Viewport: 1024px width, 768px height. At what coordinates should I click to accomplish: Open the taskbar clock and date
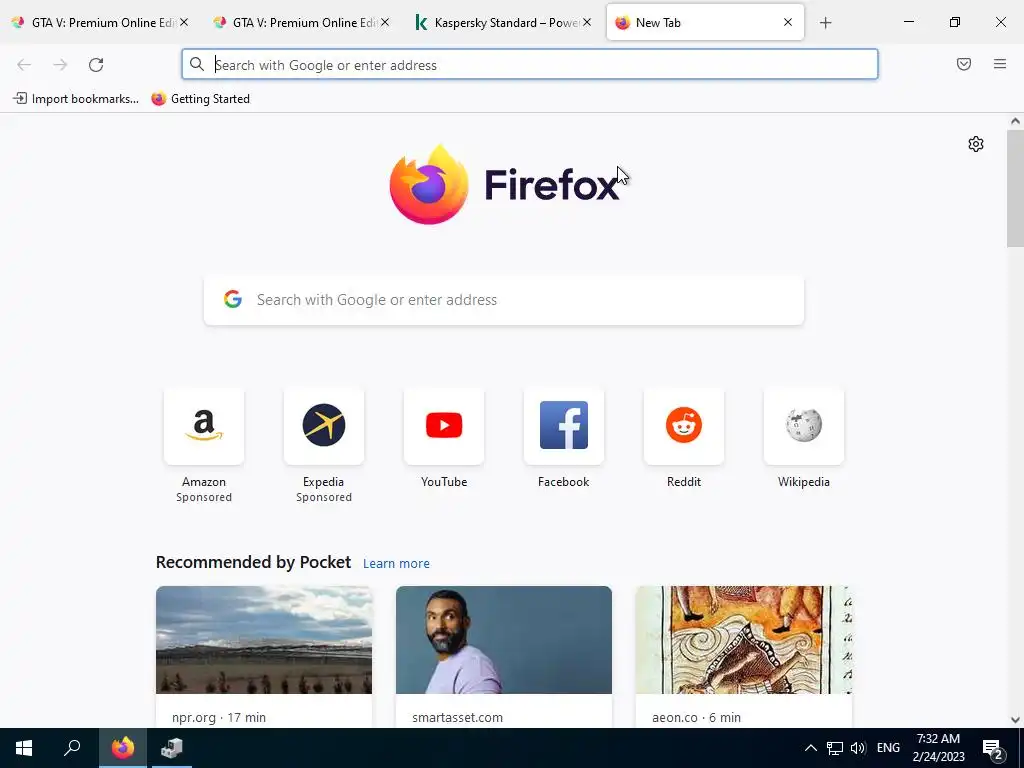pos(938,748)
